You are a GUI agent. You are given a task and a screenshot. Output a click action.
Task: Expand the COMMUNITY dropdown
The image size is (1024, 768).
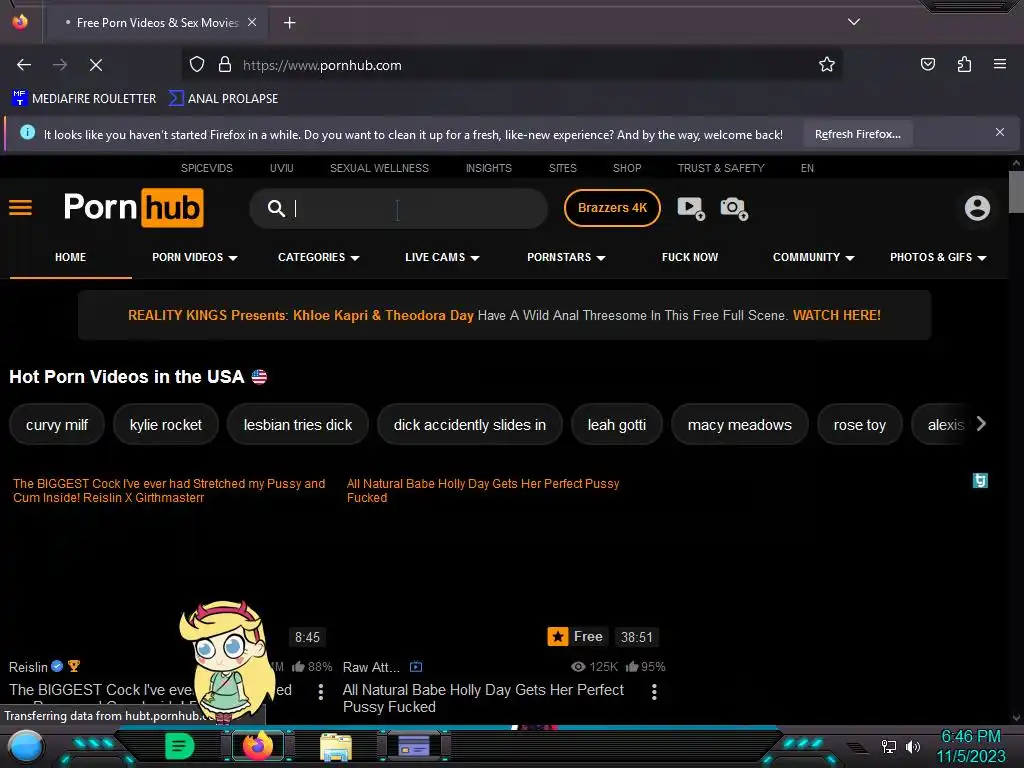point(814,257)
